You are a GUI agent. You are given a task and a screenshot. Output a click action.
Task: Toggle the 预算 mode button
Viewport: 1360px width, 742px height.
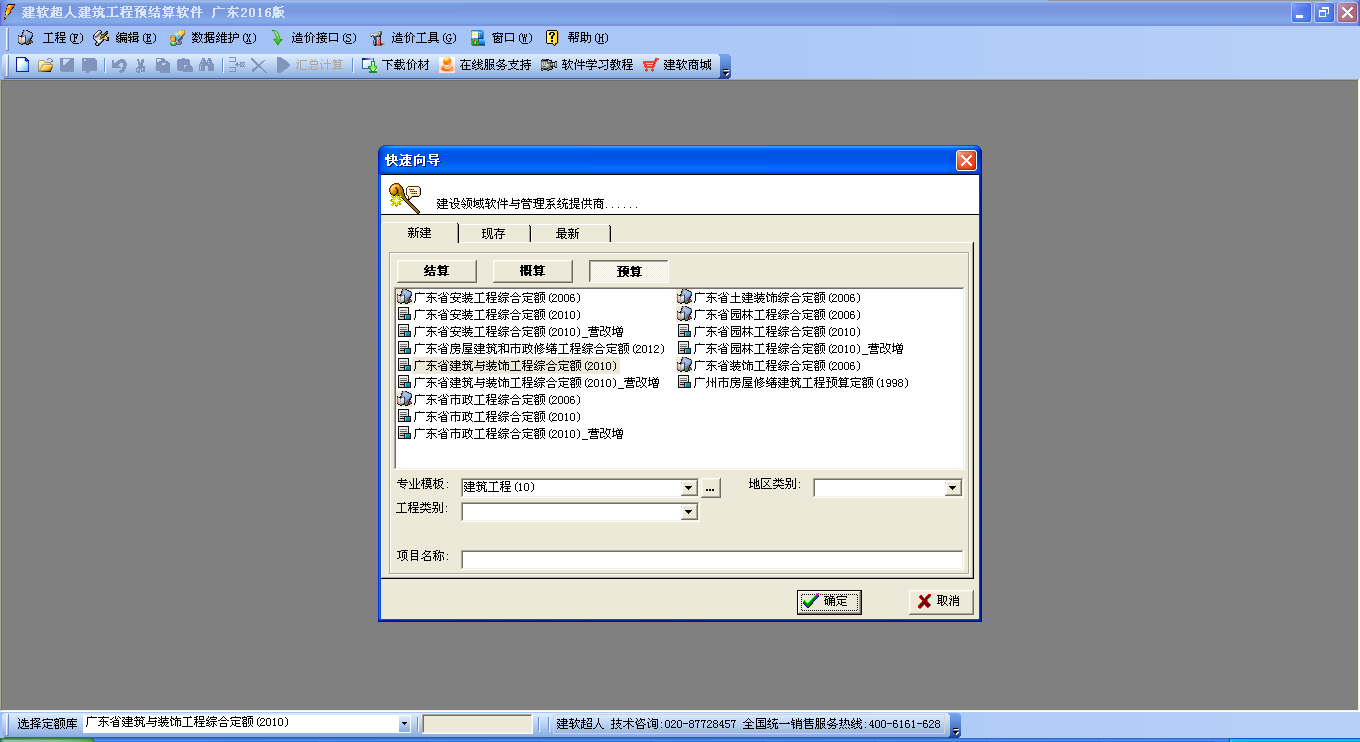(629, 271)
